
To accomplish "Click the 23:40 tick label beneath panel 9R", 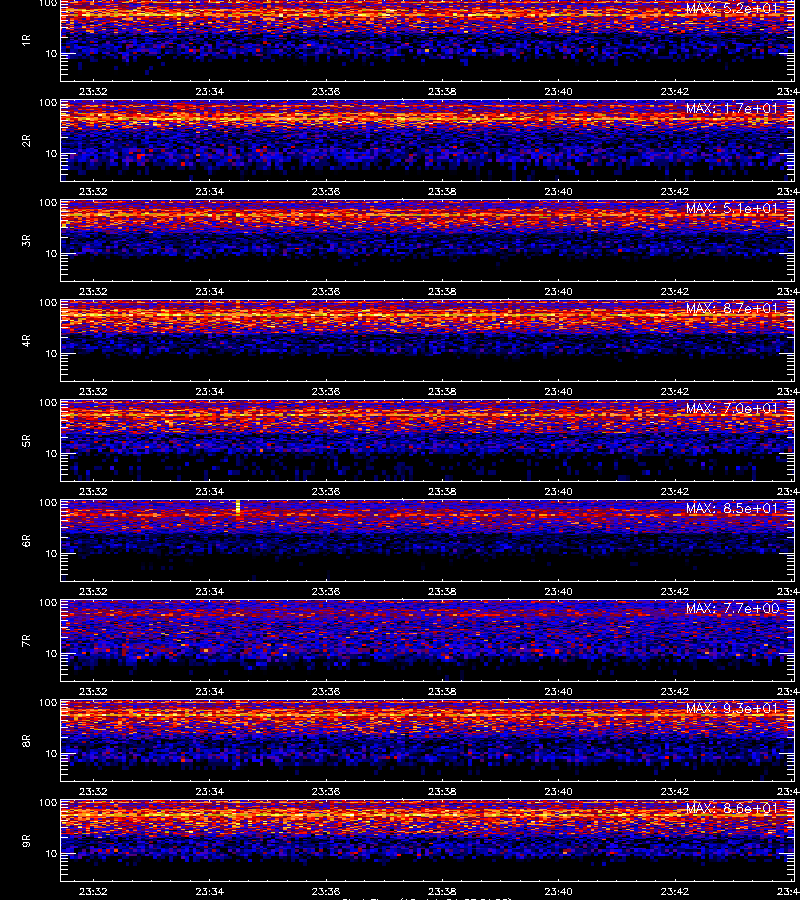I will point(558,891).
